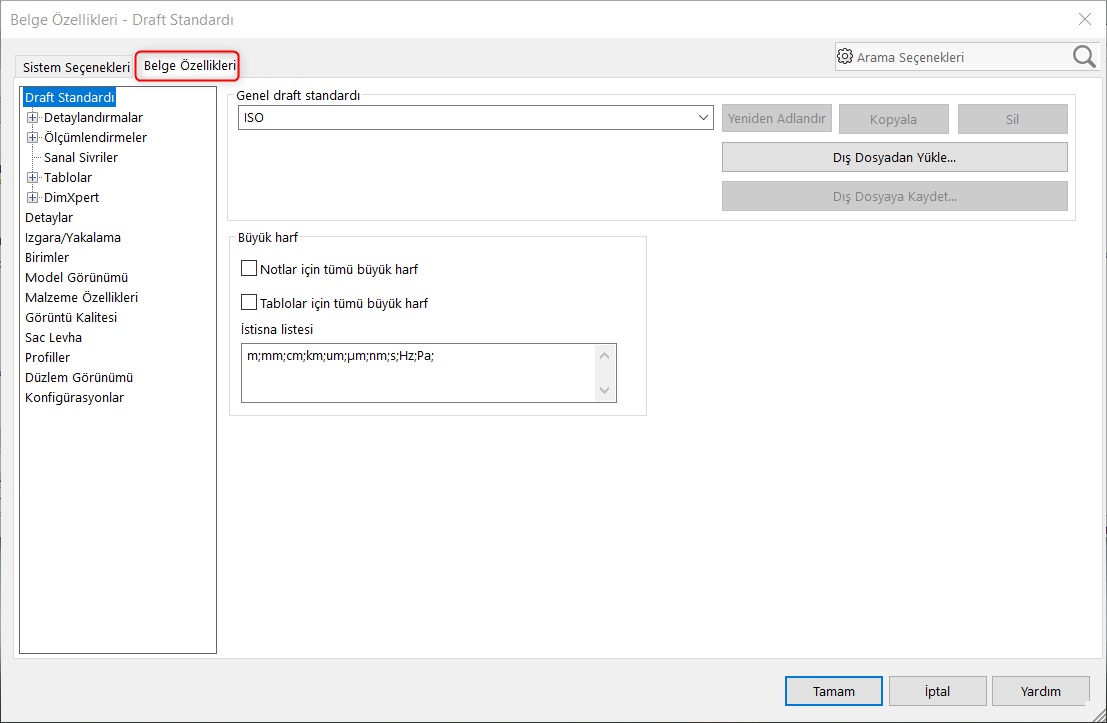1107x723 pixels.
Task: Click the İstisna listesi scroll up arrow
Action: [x=604, y=356]
